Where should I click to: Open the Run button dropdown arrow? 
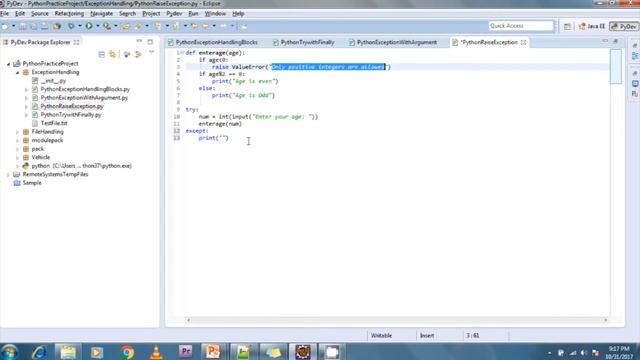click(x=98, y=26)
